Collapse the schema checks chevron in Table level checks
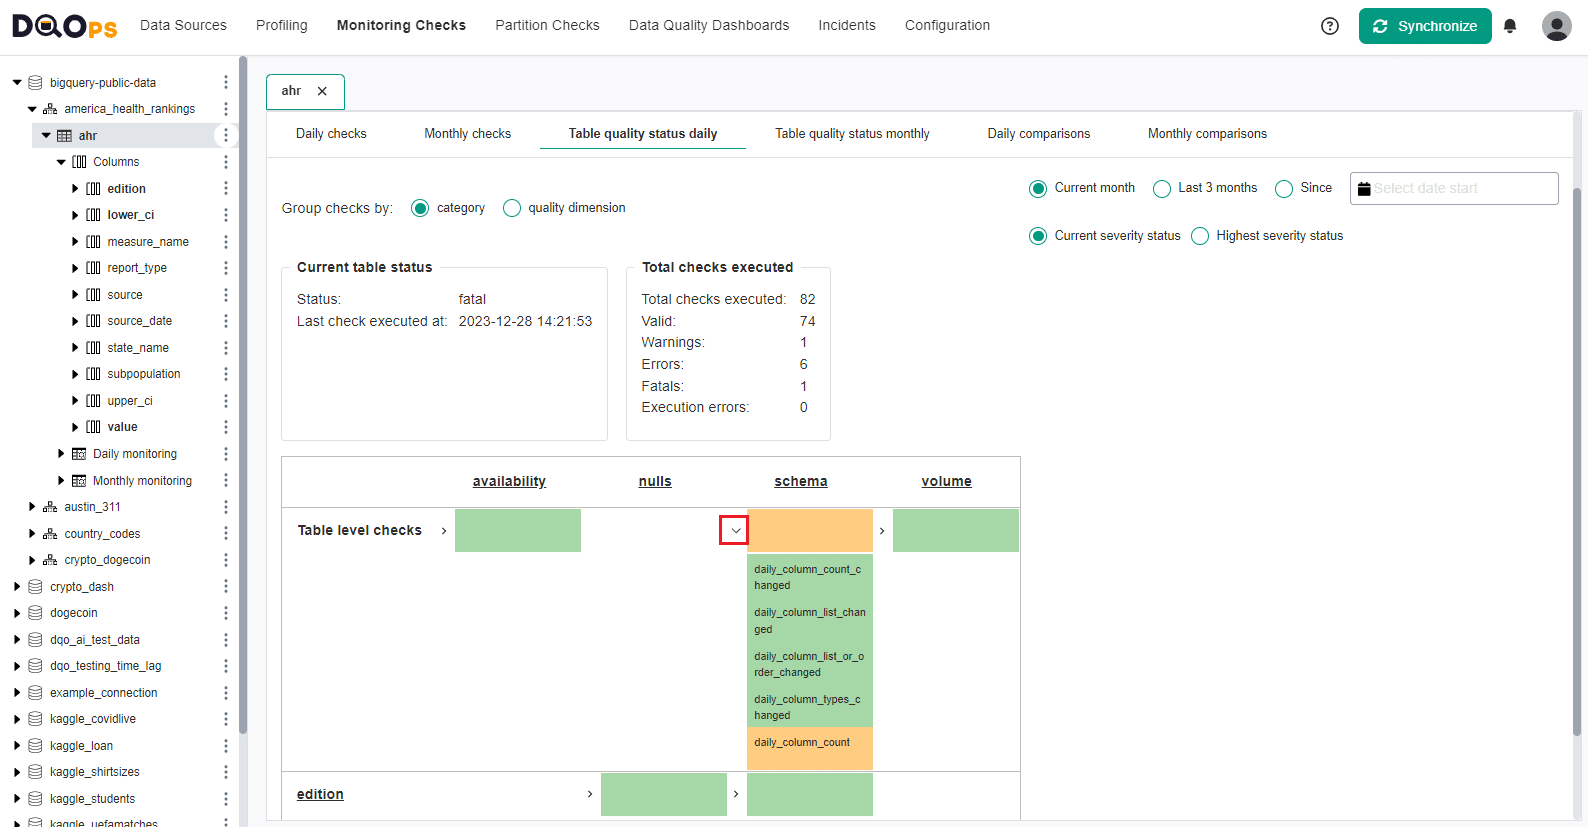The width and height of the screenshot is (1588, 827). click(735, 531)
